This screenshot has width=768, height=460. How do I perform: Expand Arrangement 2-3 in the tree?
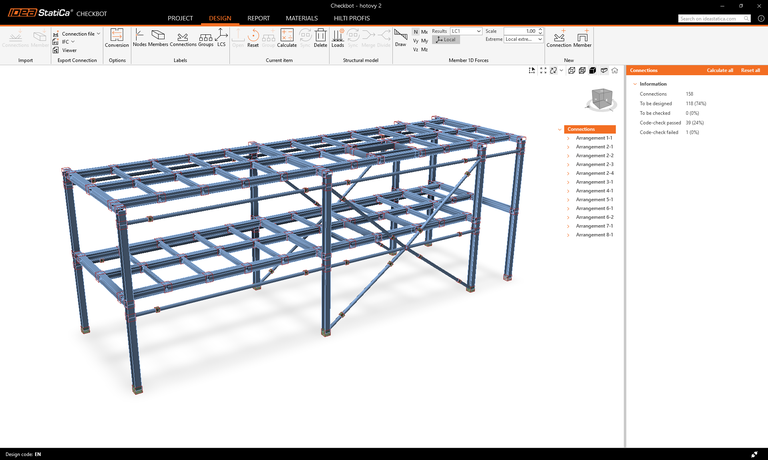(568, 165)
